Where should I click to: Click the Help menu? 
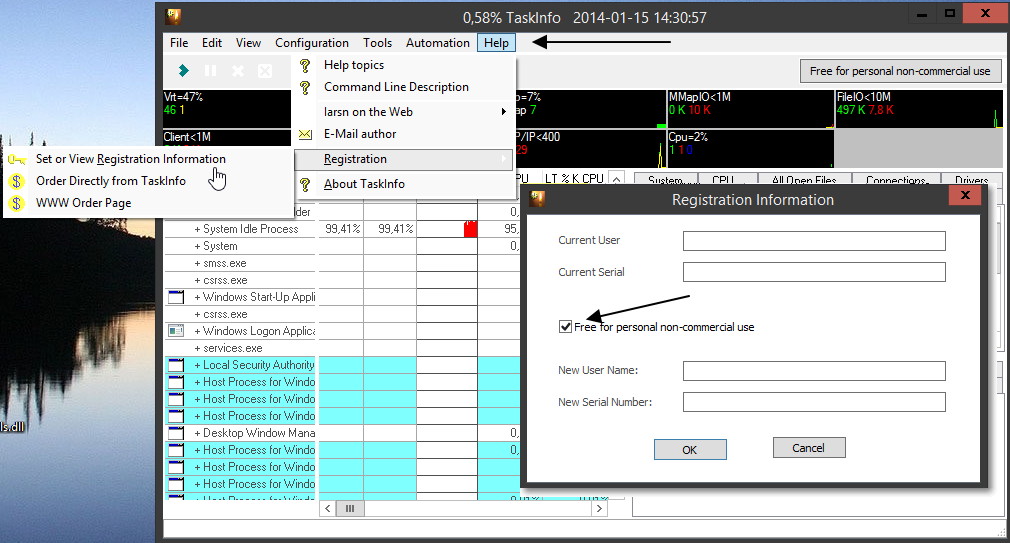click(496, 43)
